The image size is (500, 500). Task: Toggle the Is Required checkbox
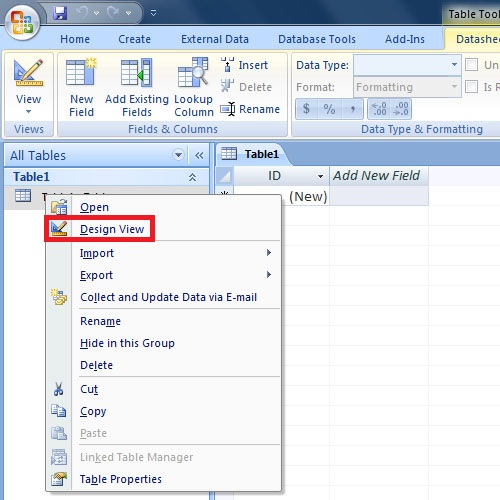(472, 87)
